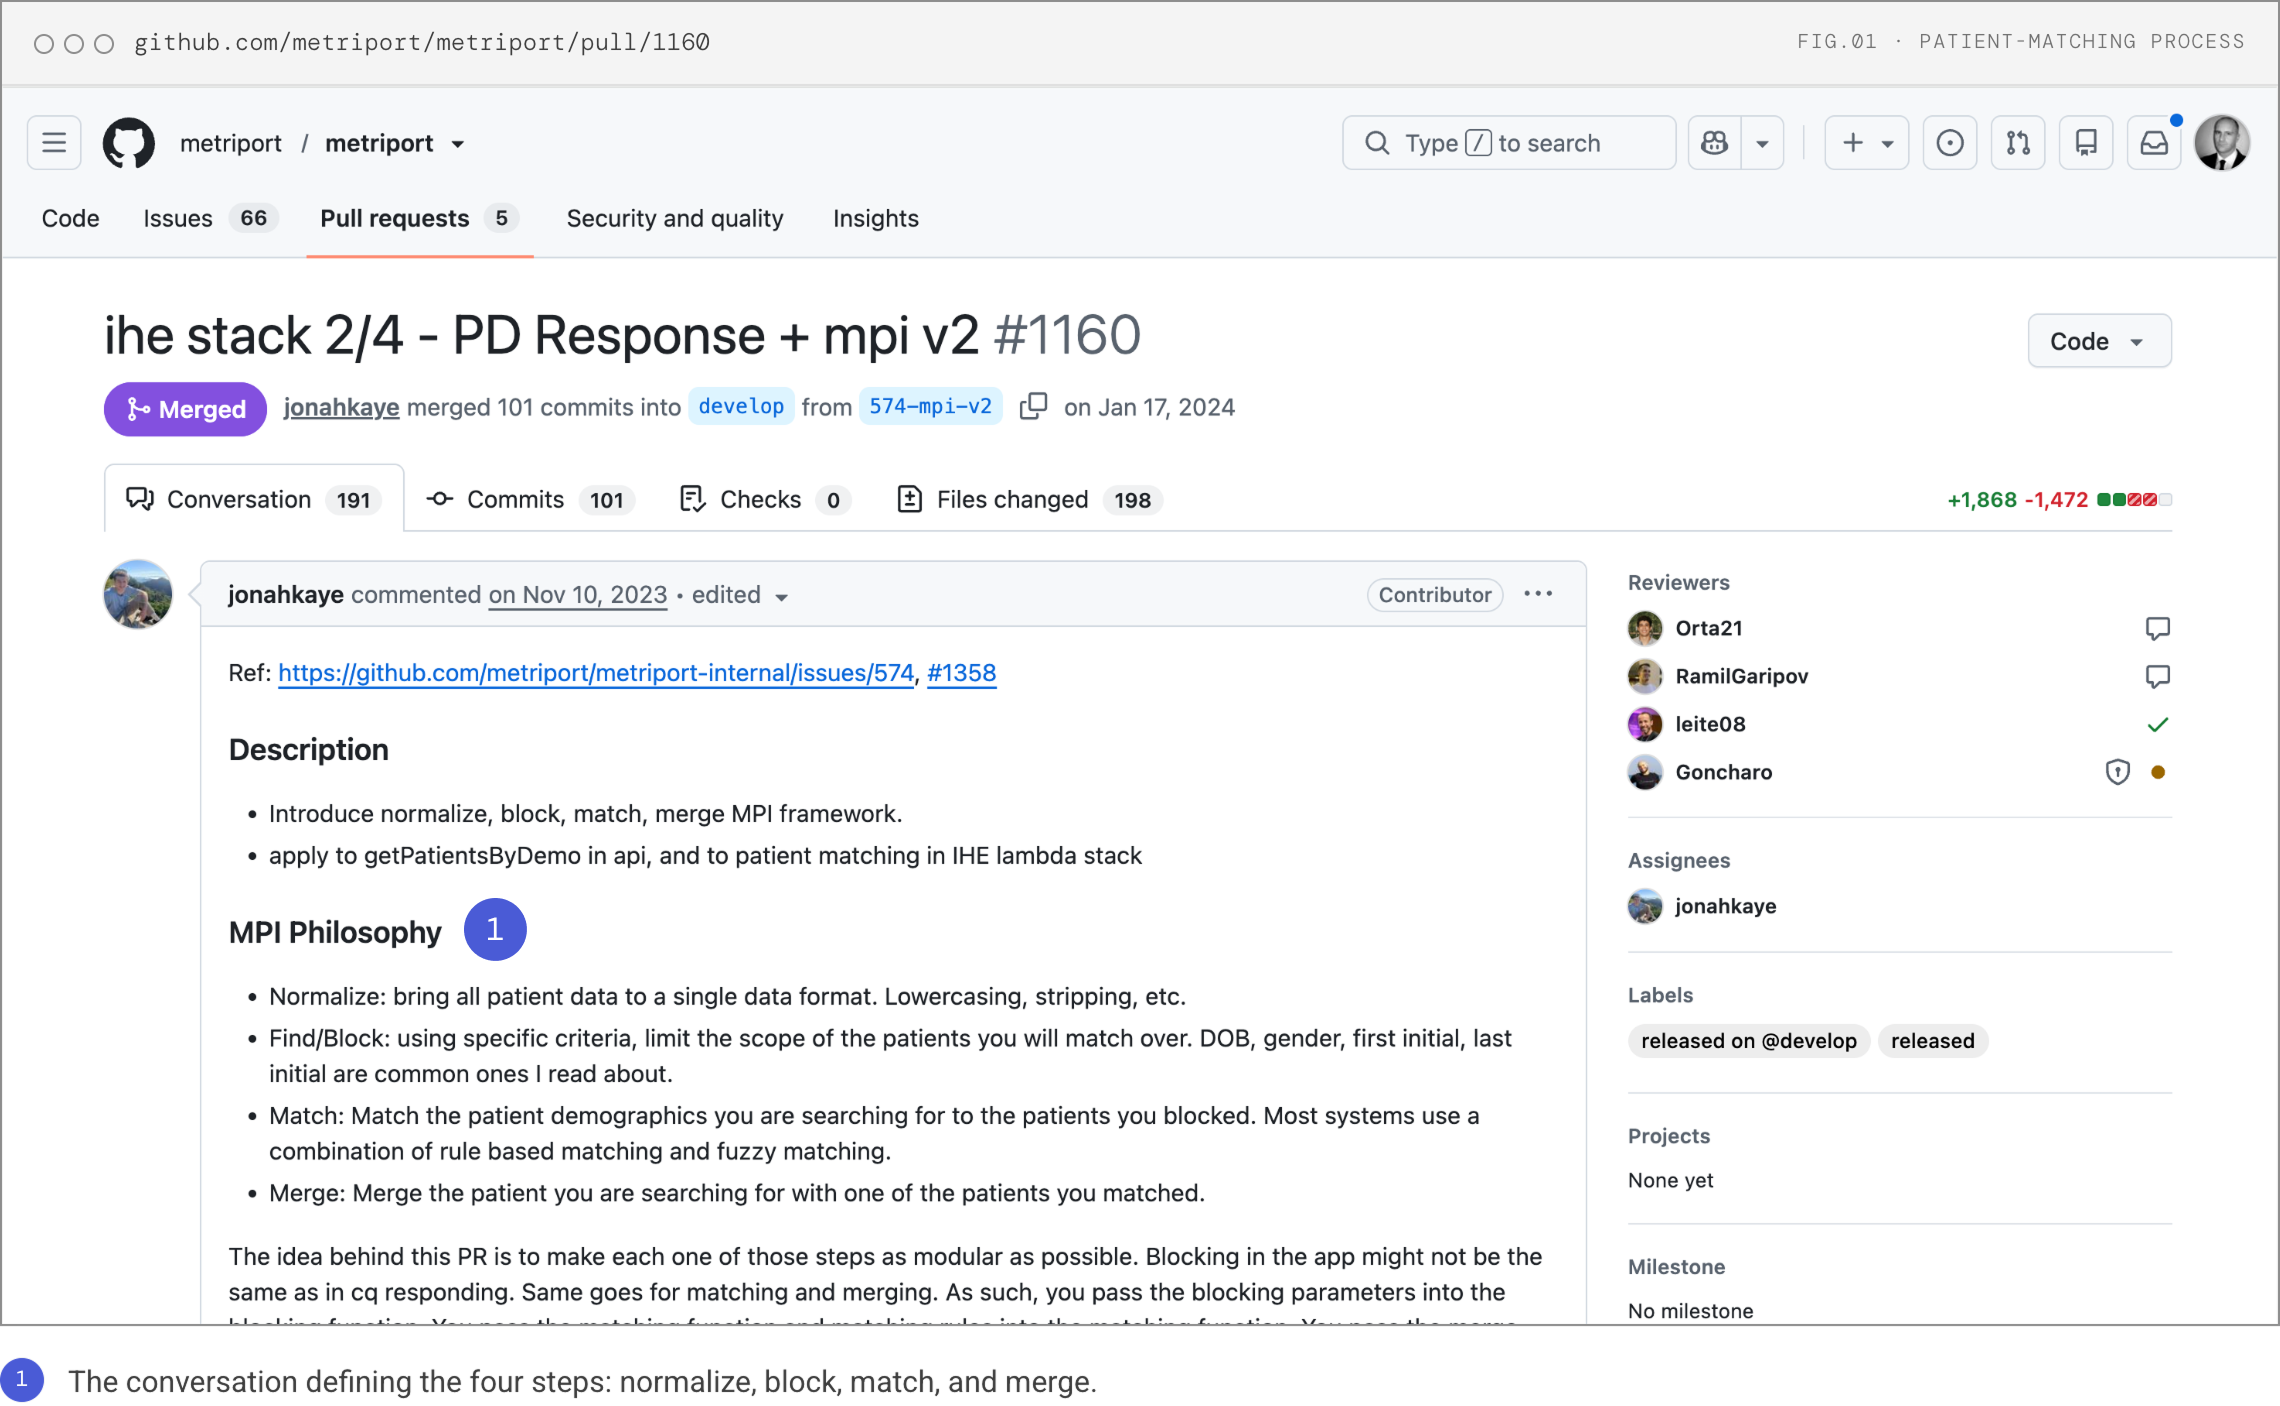Image resolution: width=2280 pixels, height=1406 pixels.
Task: Open assignee jonahkaye's name
Action: coord(1726,906)
